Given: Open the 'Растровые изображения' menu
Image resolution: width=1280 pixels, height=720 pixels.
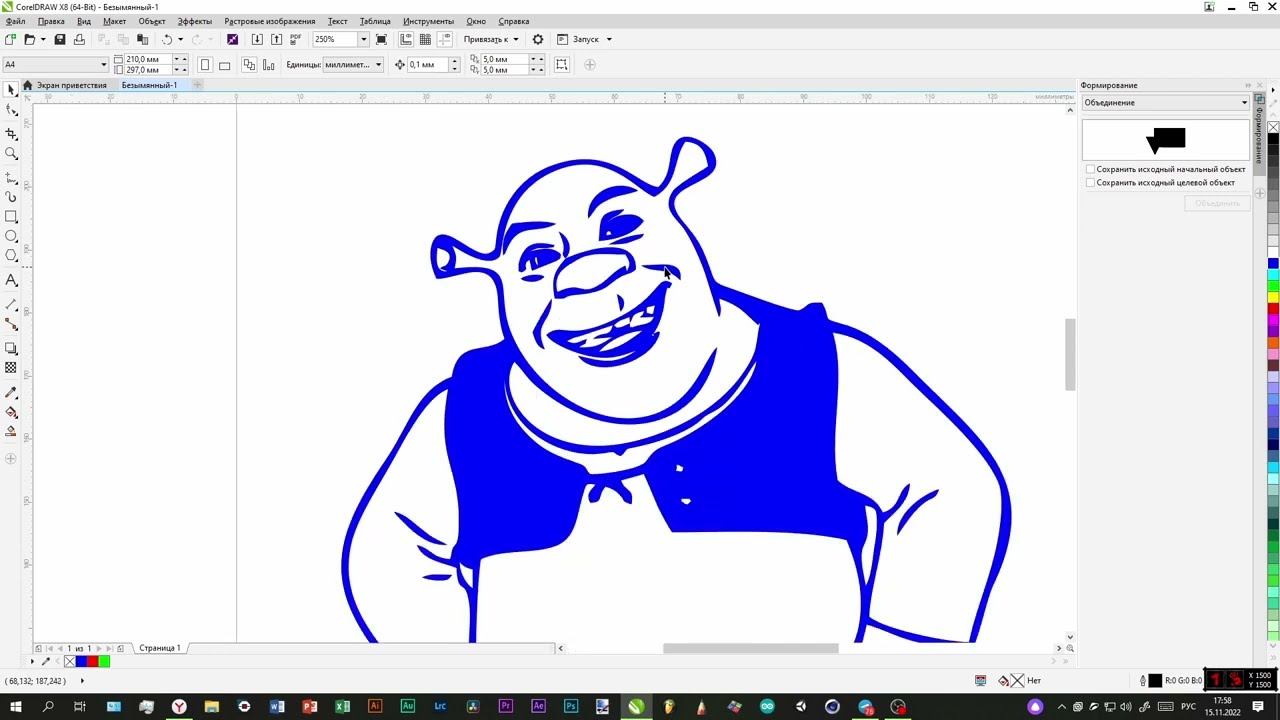Looking at the screenshot, I should coord(270,21).
